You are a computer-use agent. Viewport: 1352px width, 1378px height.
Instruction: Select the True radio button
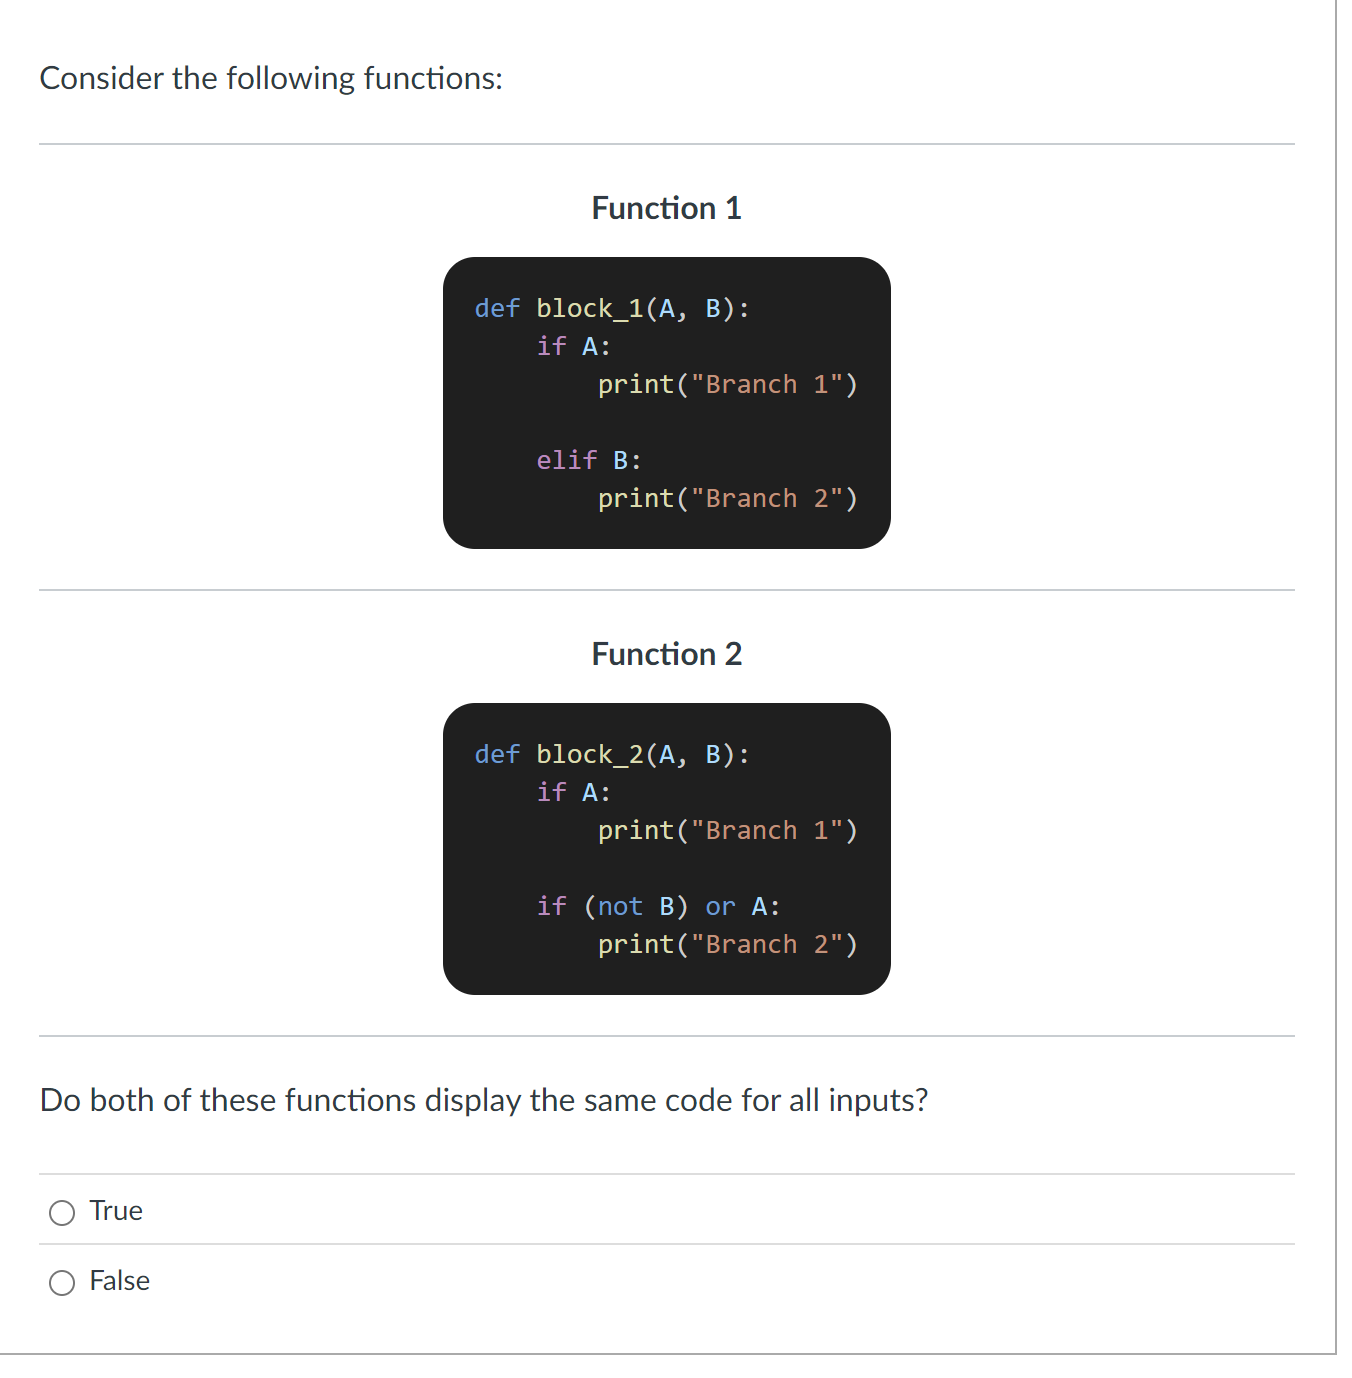click(62, 1212)
